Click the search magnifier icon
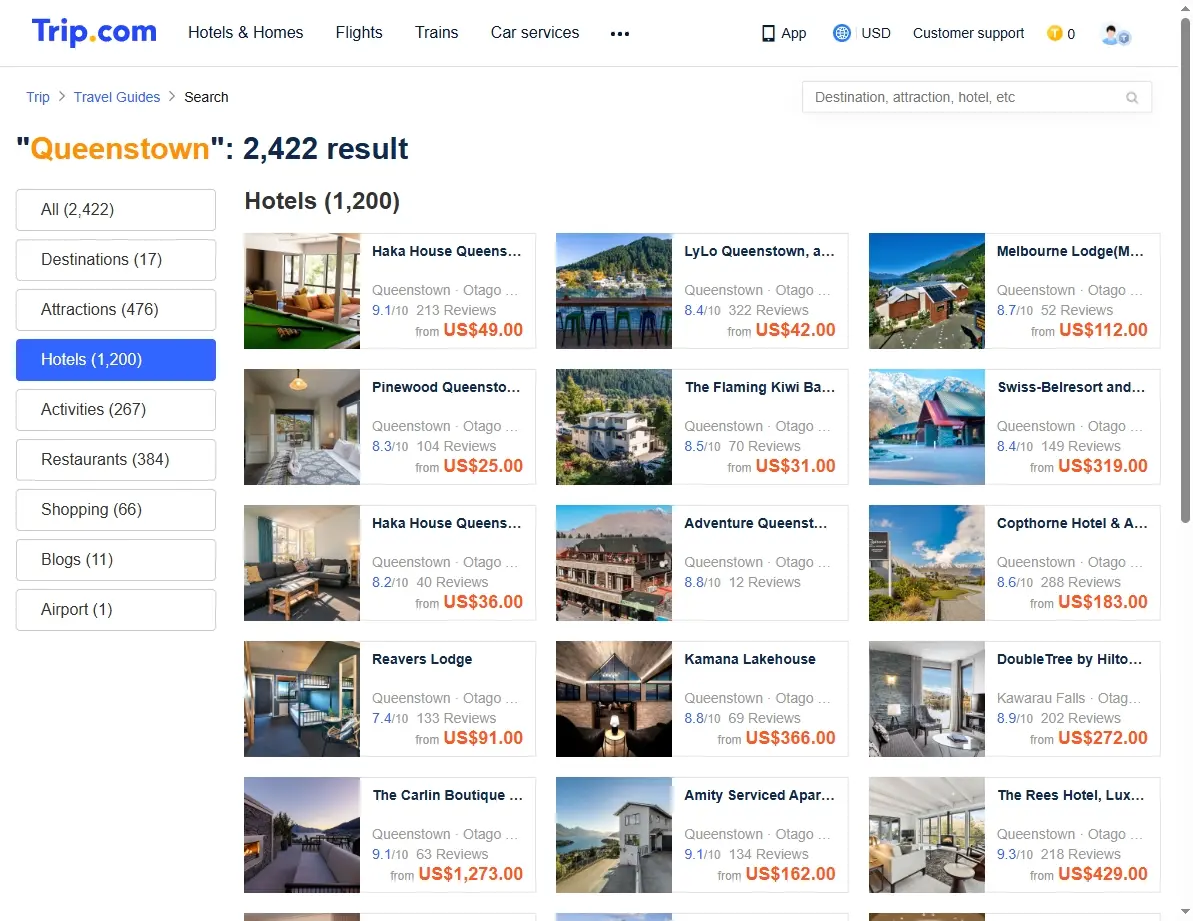This screenshot has height=921, width=1193. 1132,97
